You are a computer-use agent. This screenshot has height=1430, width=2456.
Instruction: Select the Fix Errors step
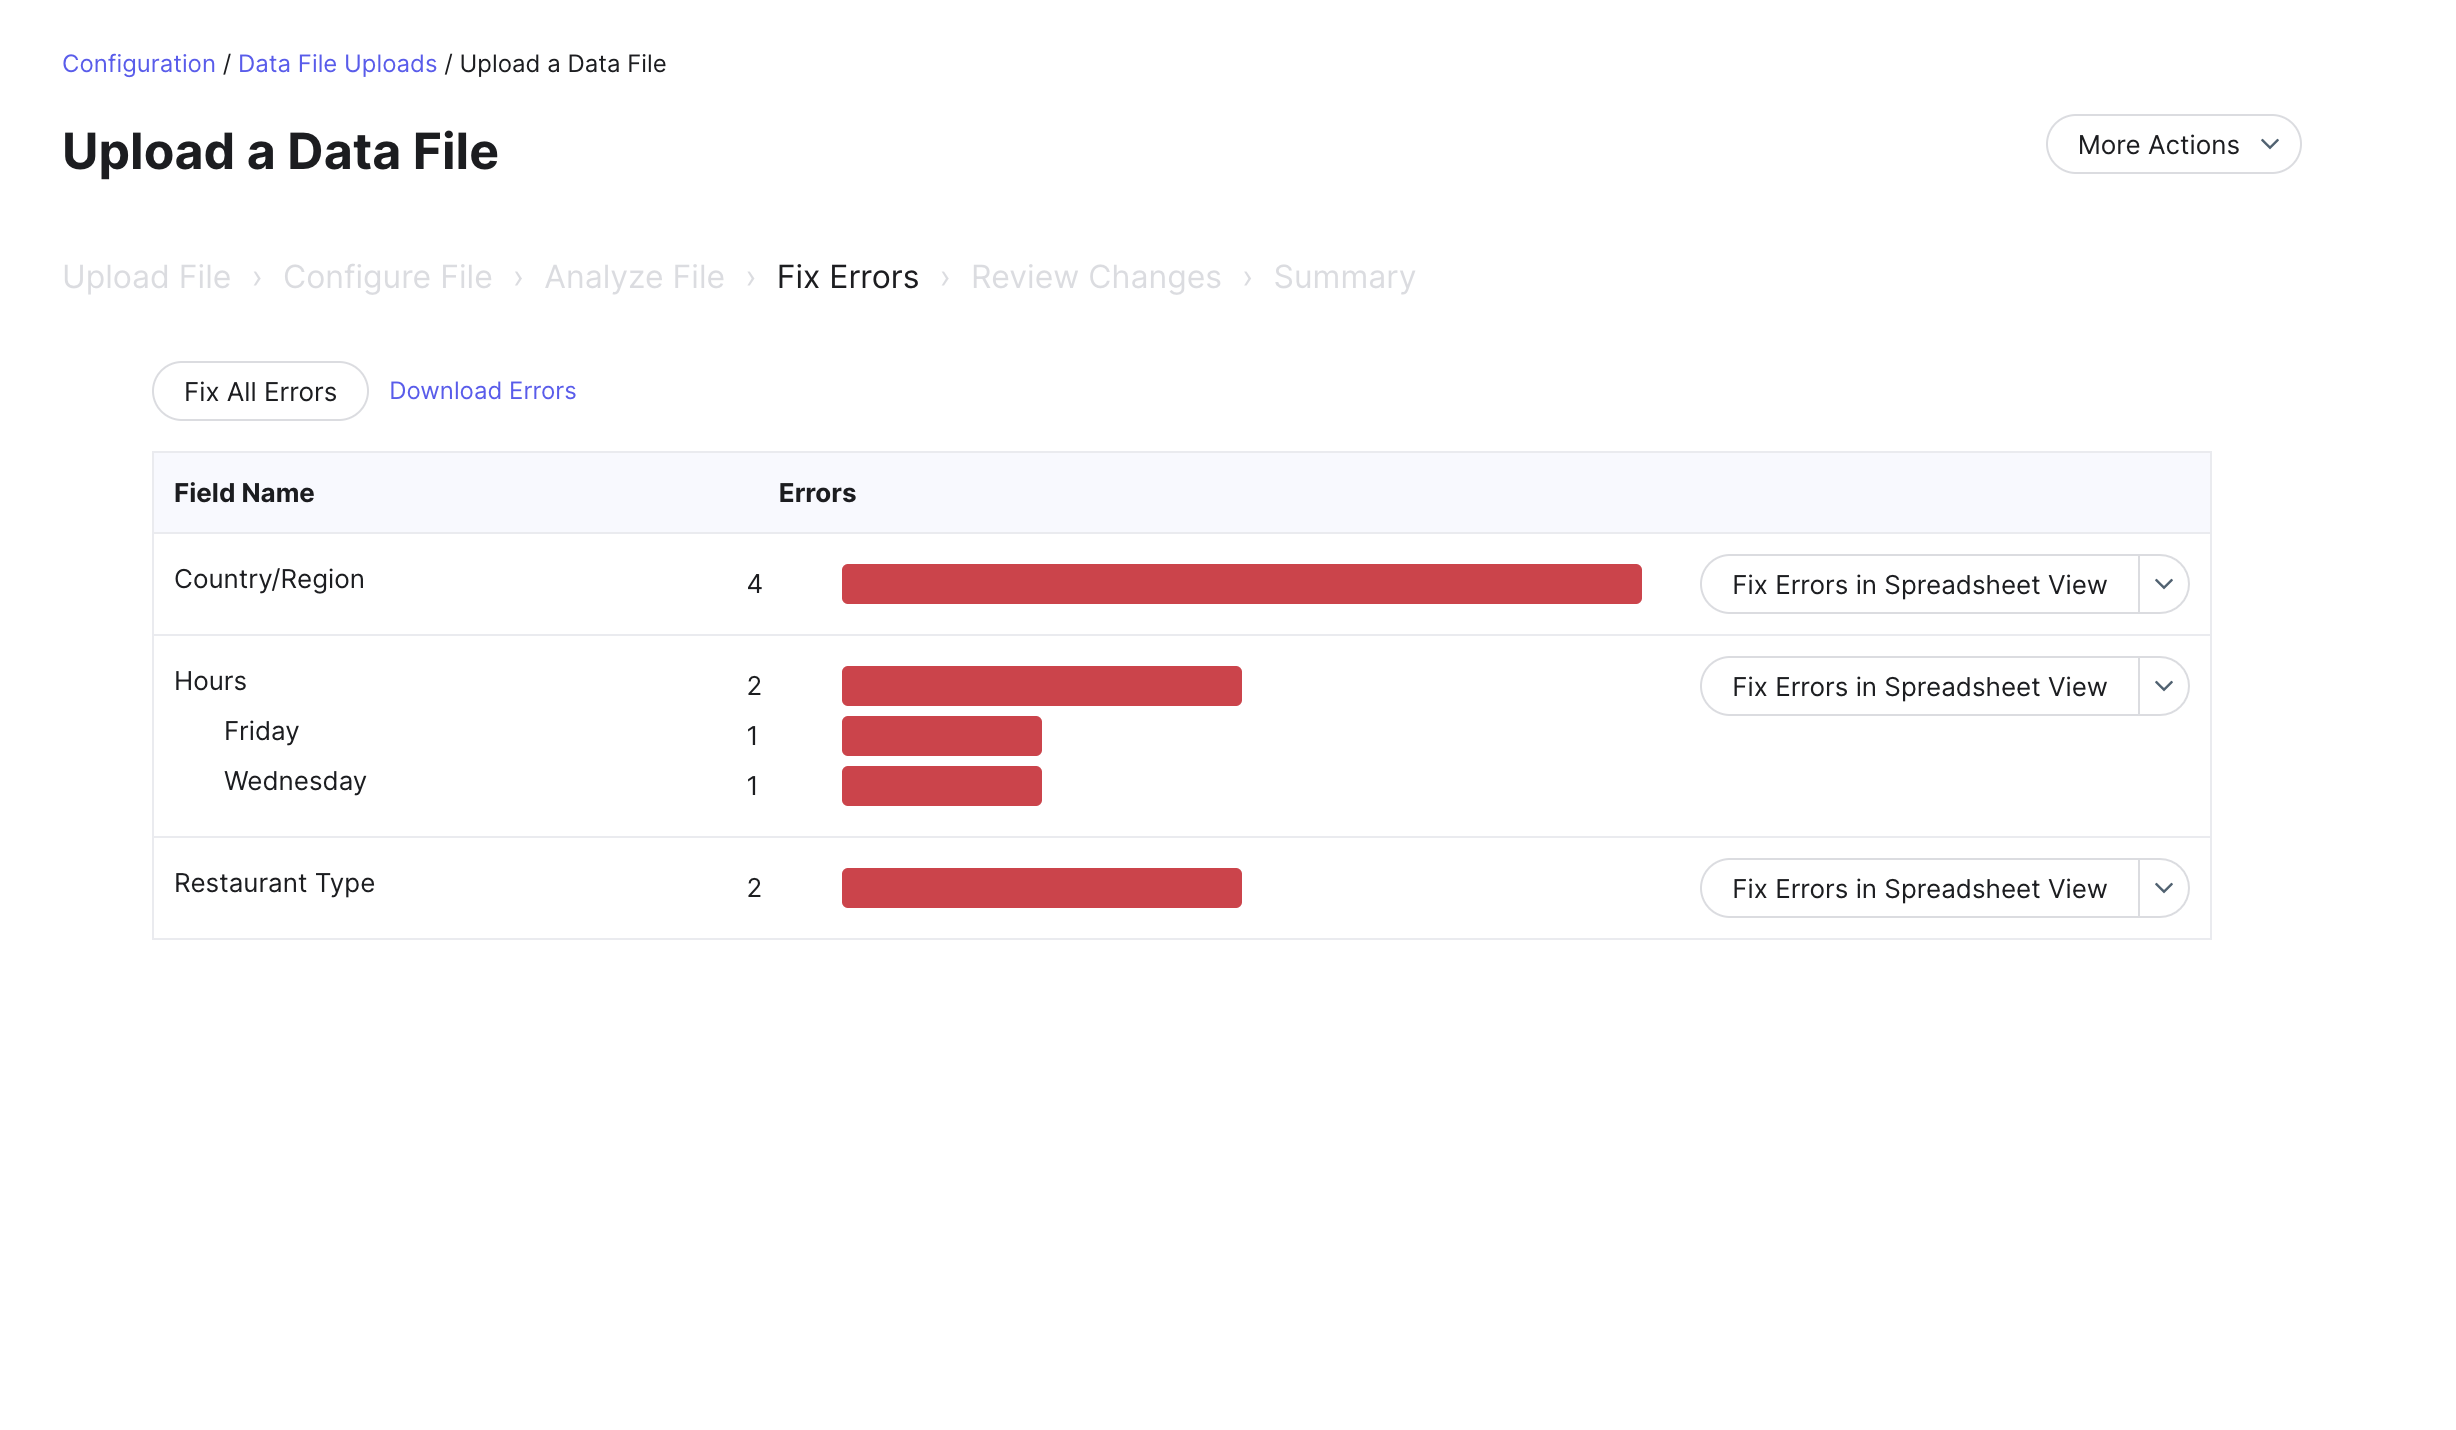point(848,277)
